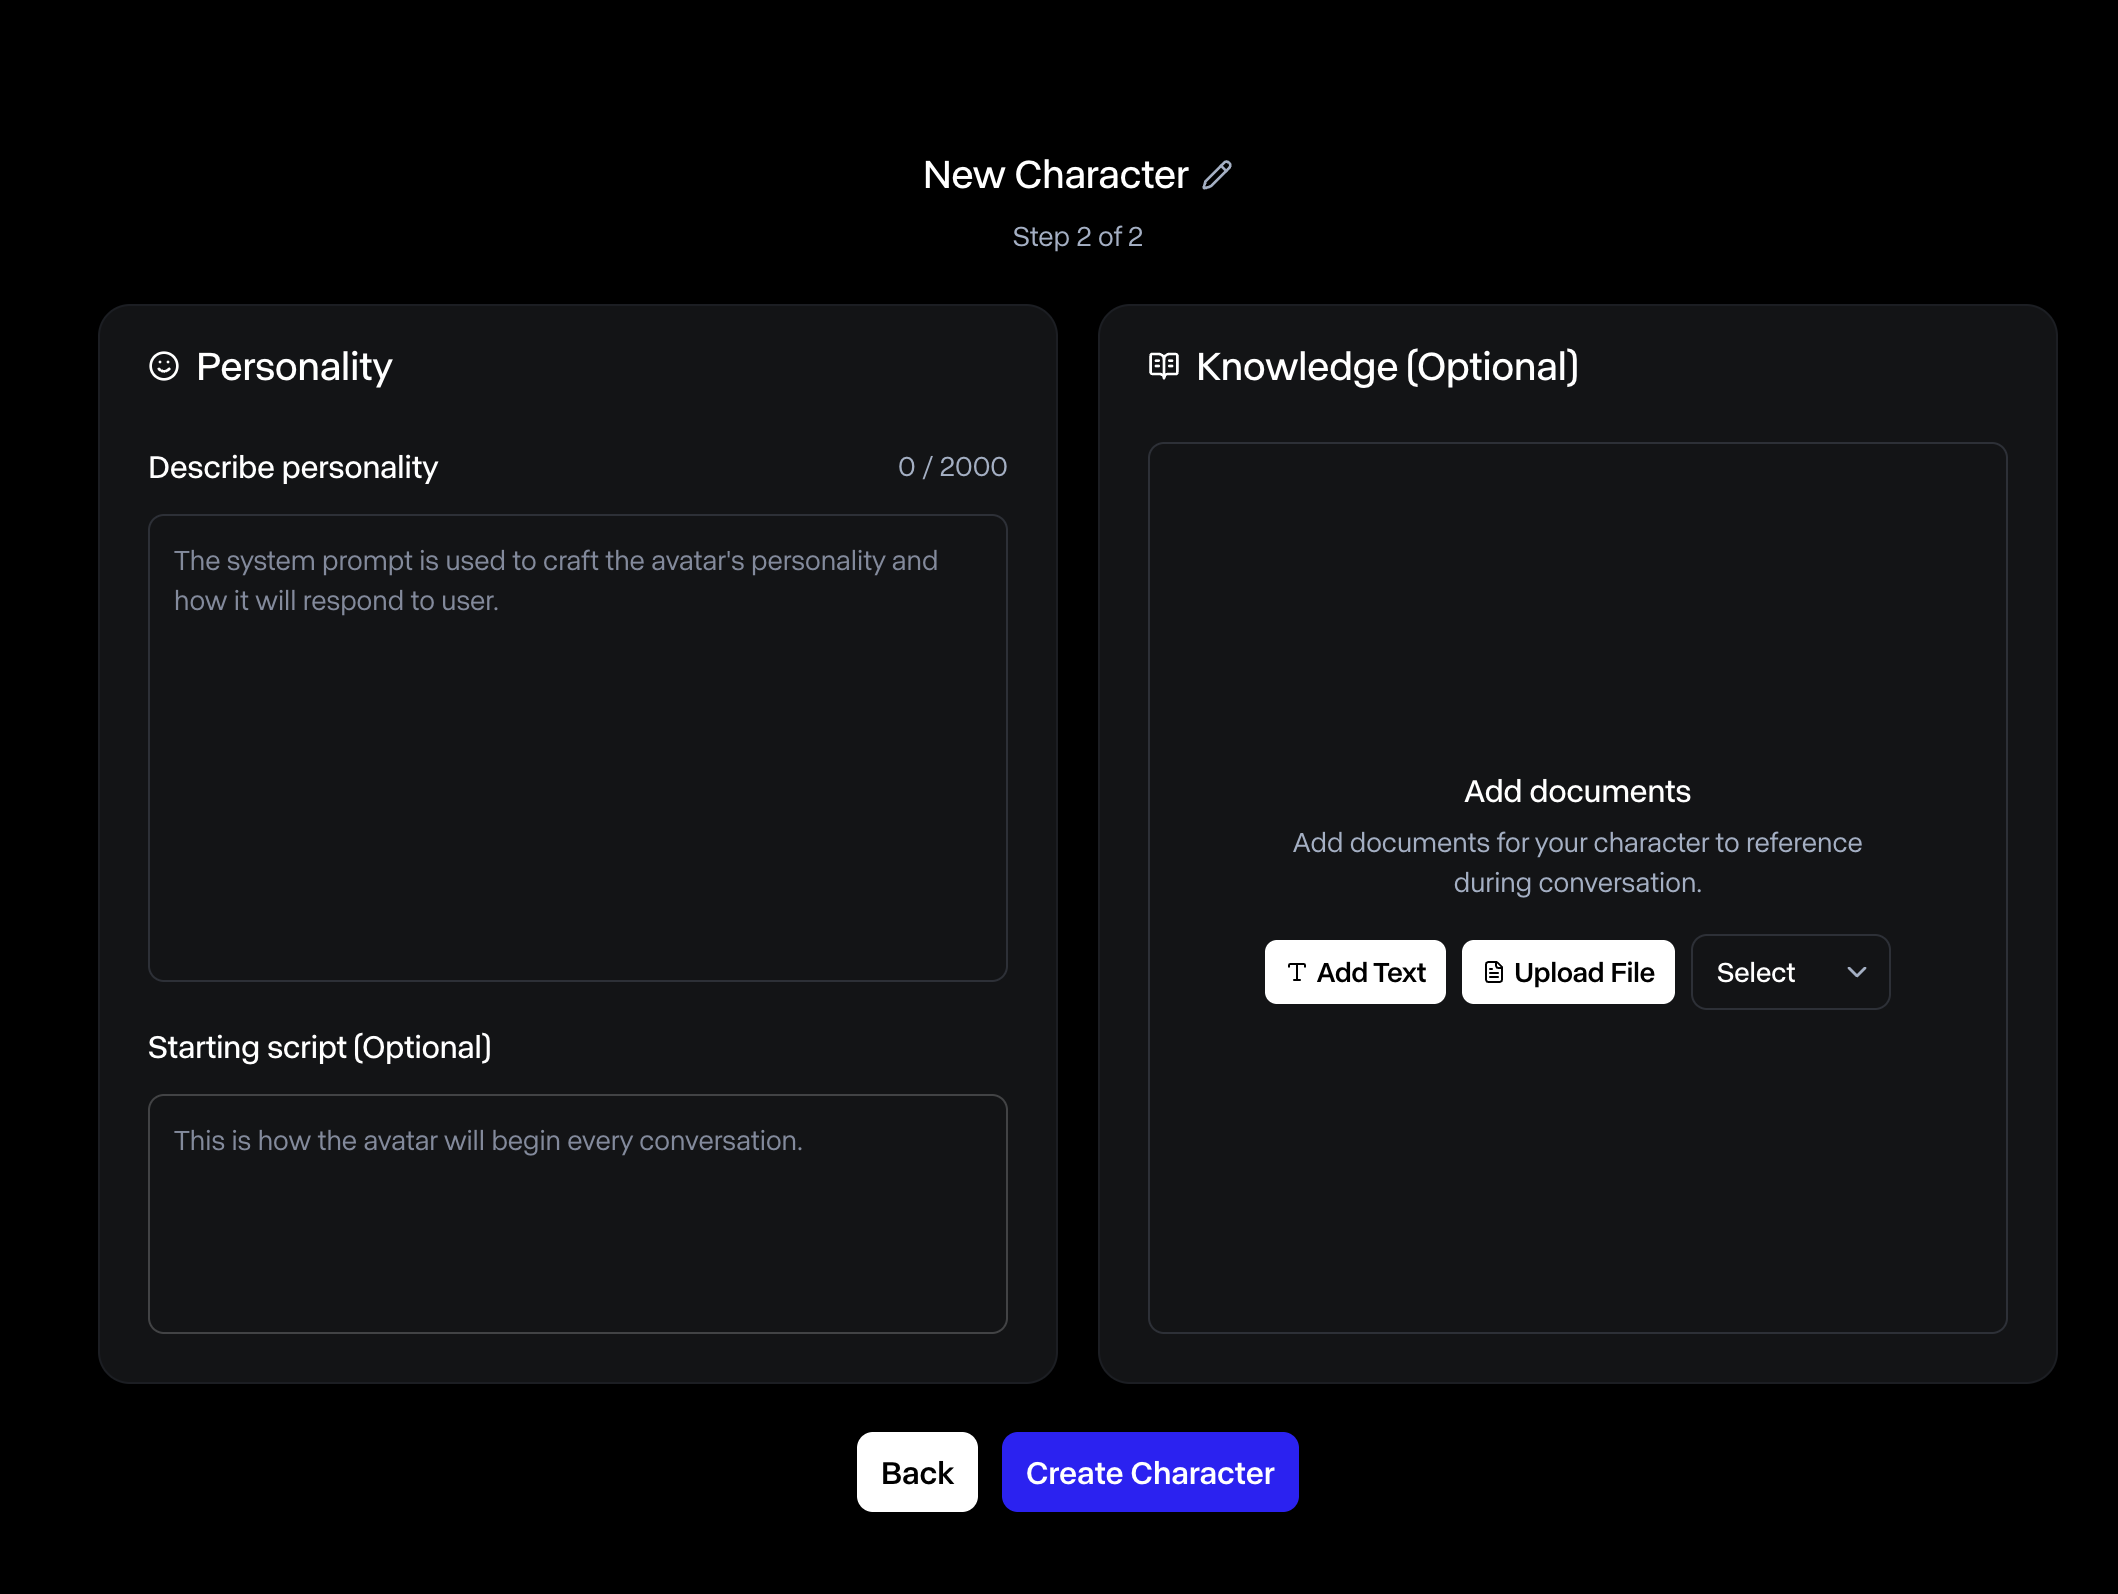Click the open book Knowledge icon
Image resolution: width=2118 pixels, height=1594 pixels.
click(x=1164, y=366)
